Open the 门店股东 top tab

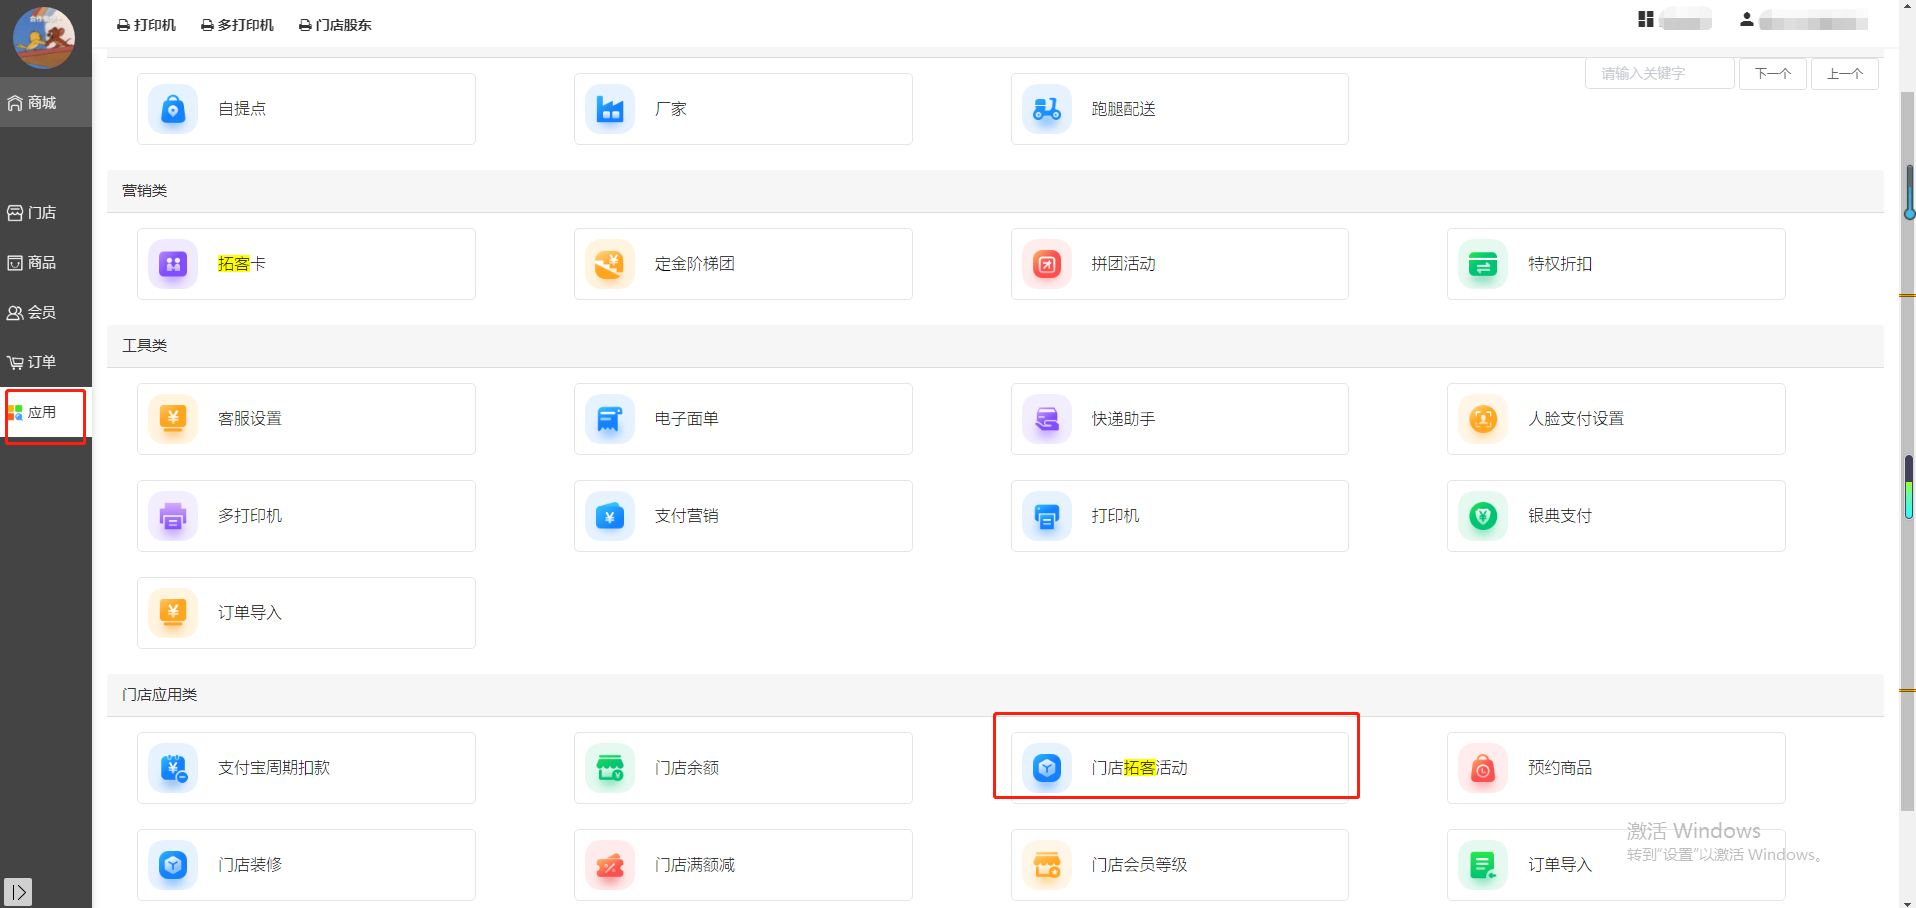pos(335,25)
